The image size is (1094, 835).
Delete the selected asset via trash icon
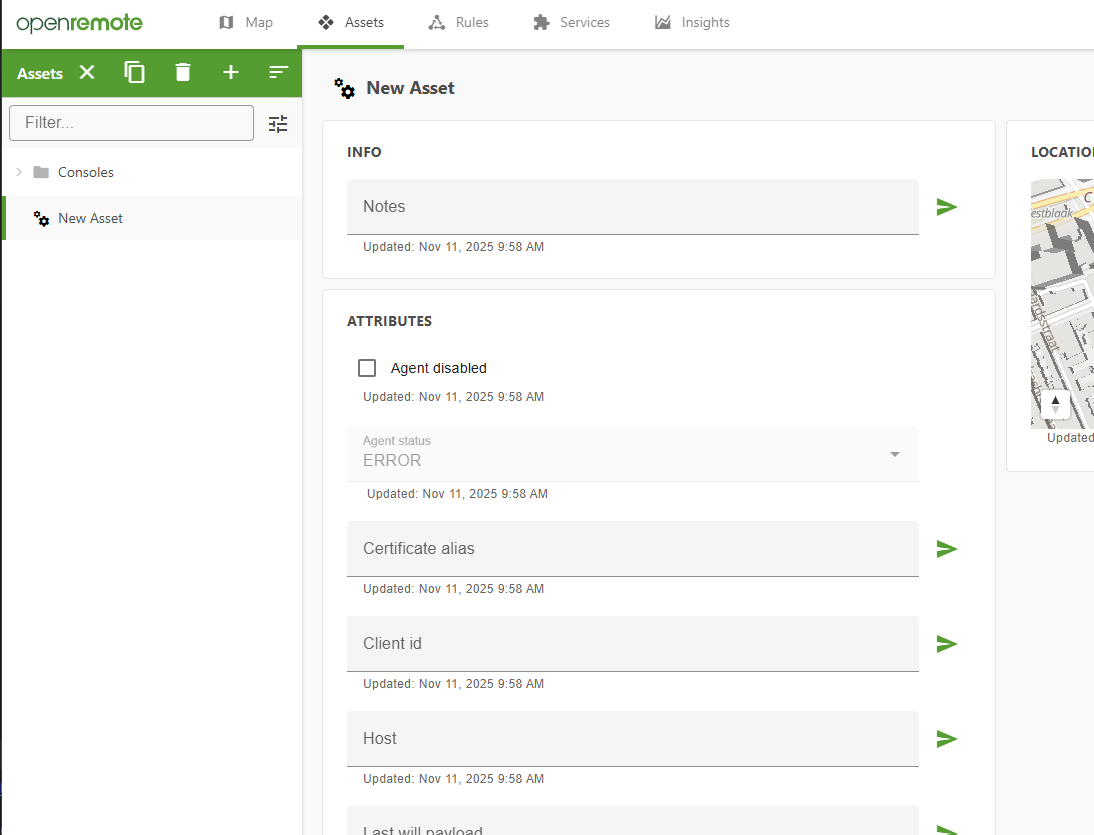(x=182, y=73)
